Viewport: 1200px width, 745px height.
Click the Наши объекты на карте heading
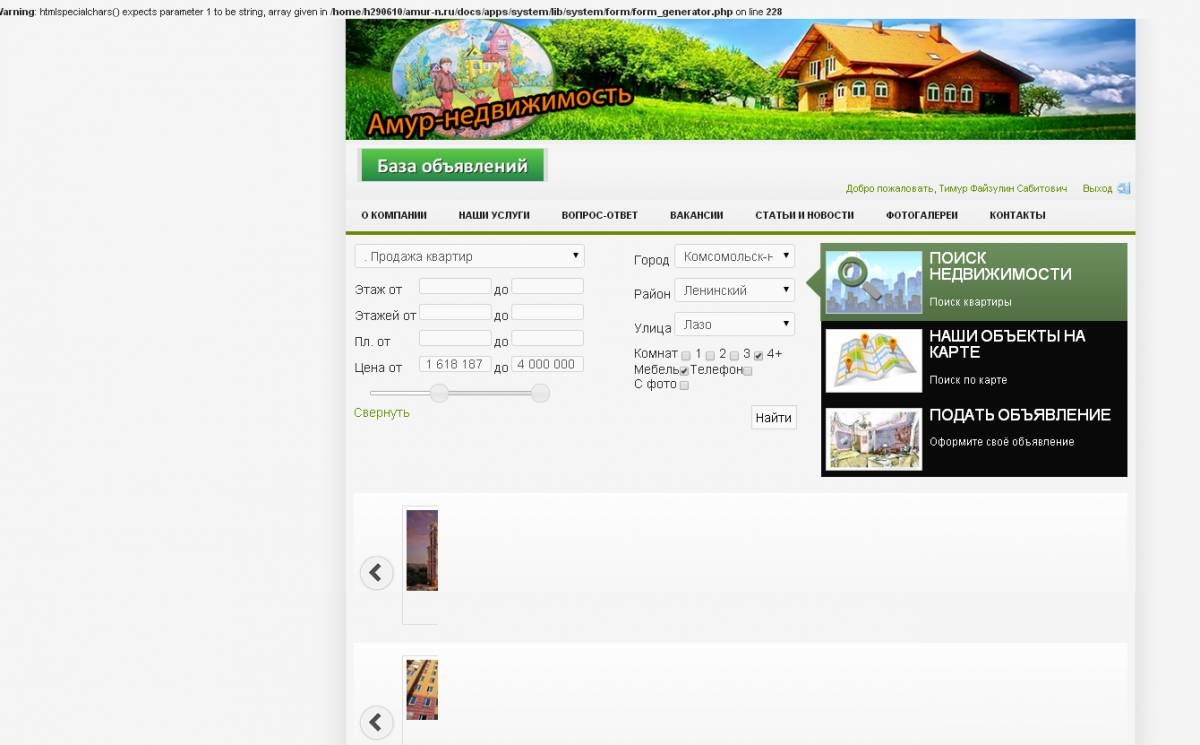tap(1007, 344)
